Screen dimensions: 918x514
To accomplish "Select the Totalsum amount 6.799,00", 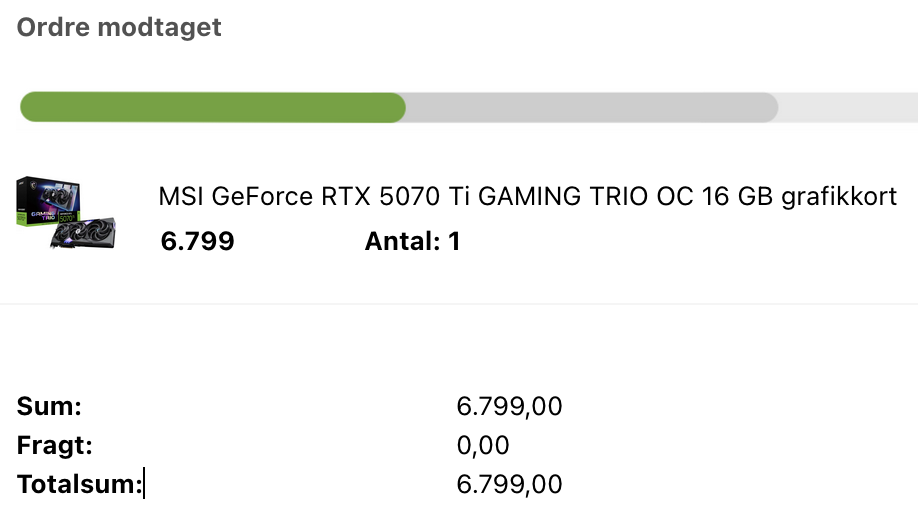I will pyautogui.click(x=509, y=485).
